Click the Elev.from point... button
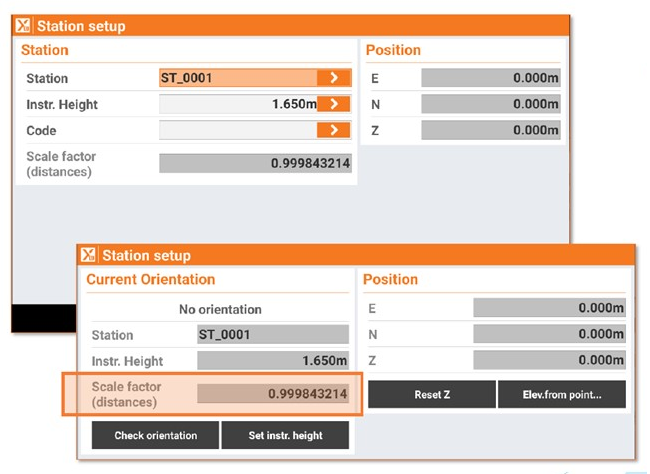This screenshot has height=474, width=650. tap(562, 394)
